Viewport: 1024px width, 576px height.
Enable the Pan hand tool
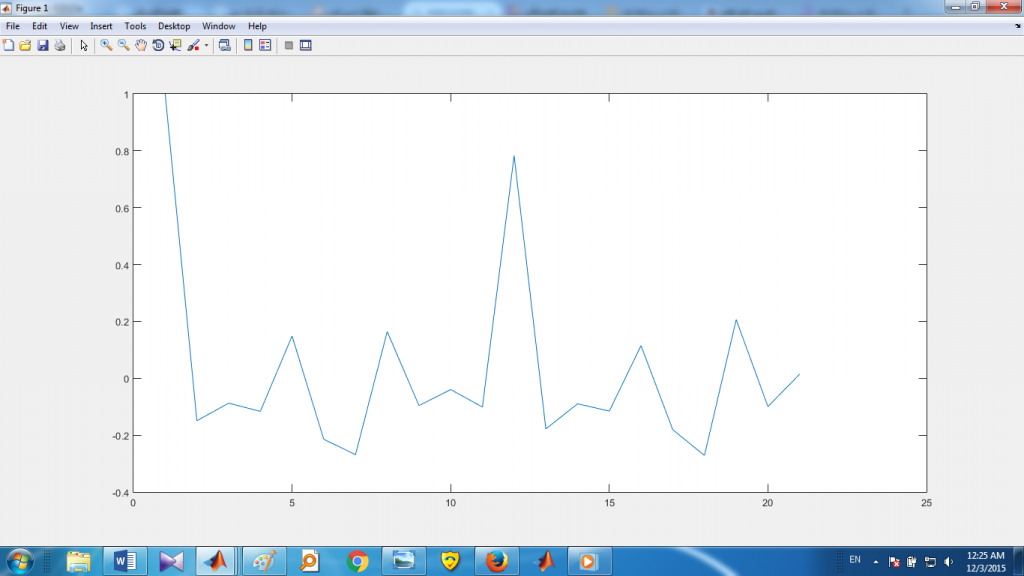140,45
